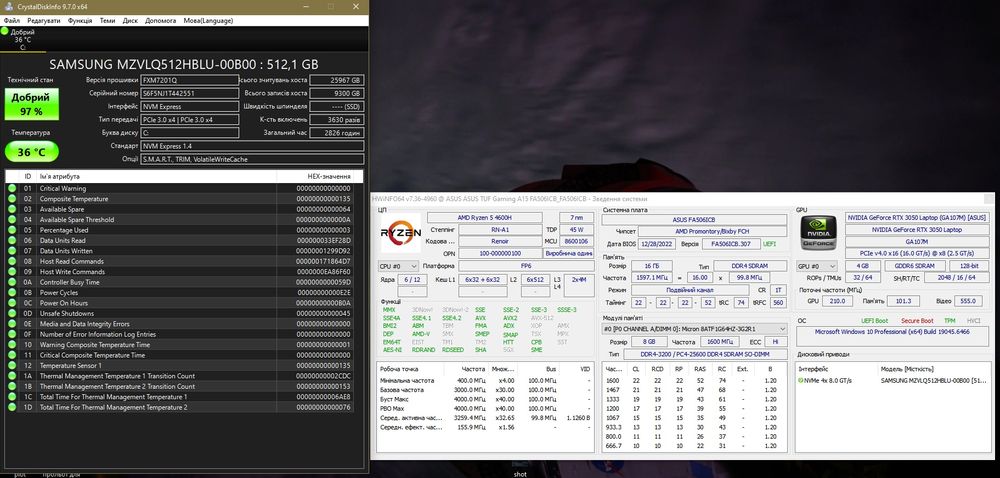Click green status dot of Temperature Sensor 1 row
Image resolution: width=1000 pixels, height=478 pixels.
11,366
